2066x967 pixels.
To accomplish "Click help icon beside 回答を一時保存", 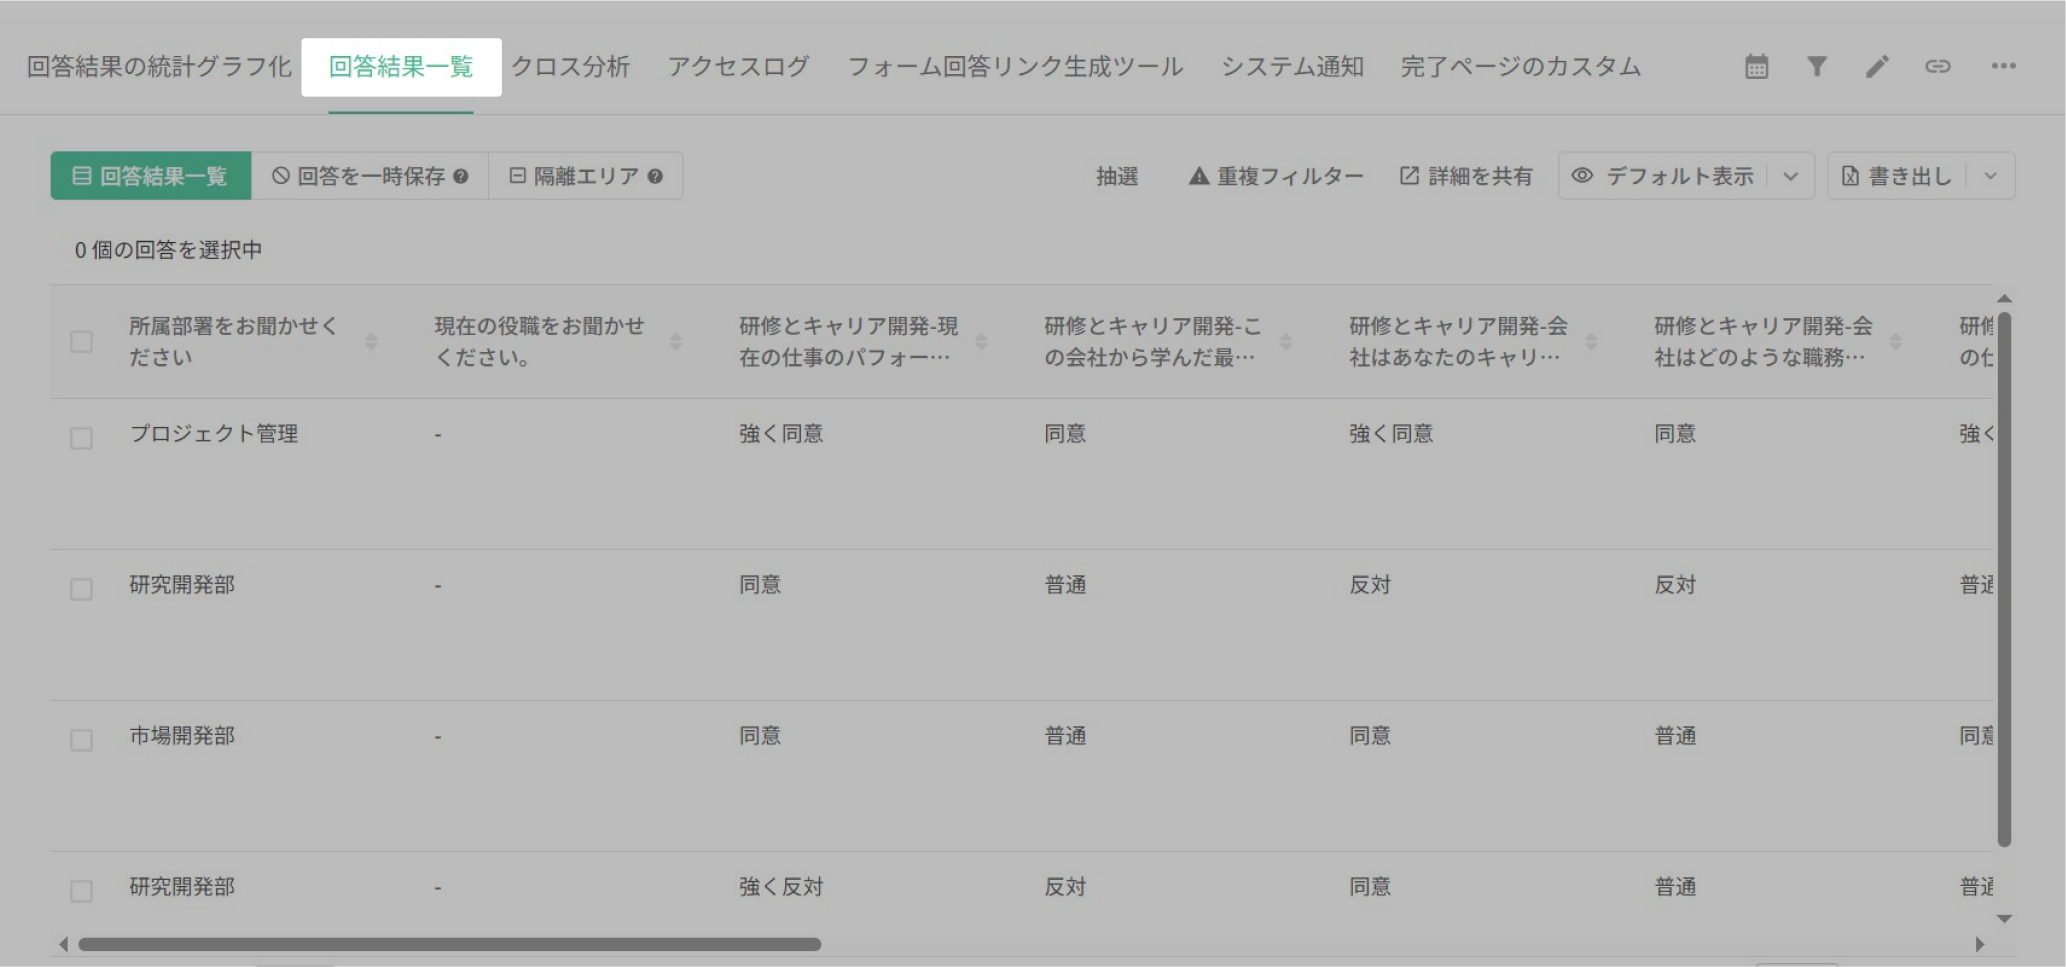I will [461, 177].
